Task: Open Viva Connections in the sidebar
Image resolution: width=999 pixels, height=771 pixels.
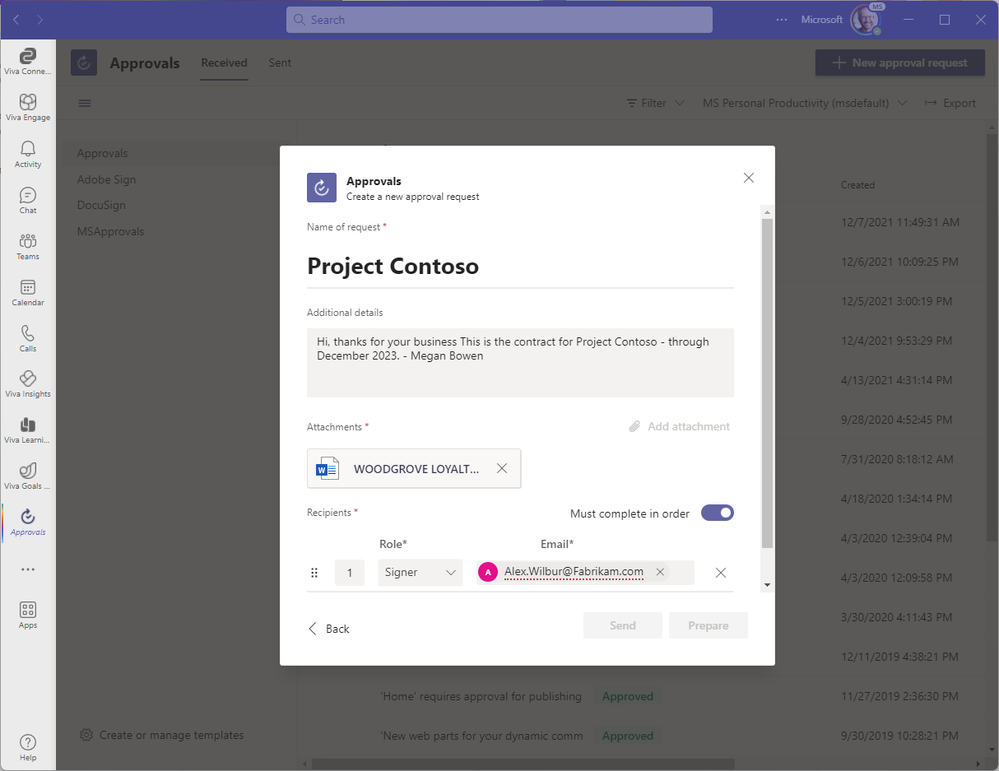Action: pyautogui.click(x=27, y=62)
